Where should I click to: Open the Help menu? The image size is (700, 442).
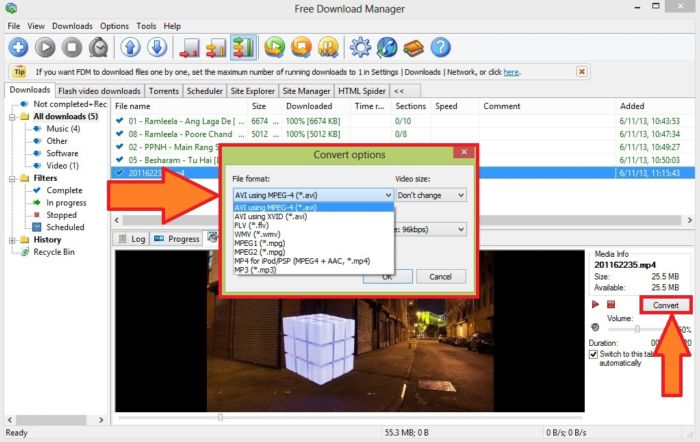tap(172, 26)
